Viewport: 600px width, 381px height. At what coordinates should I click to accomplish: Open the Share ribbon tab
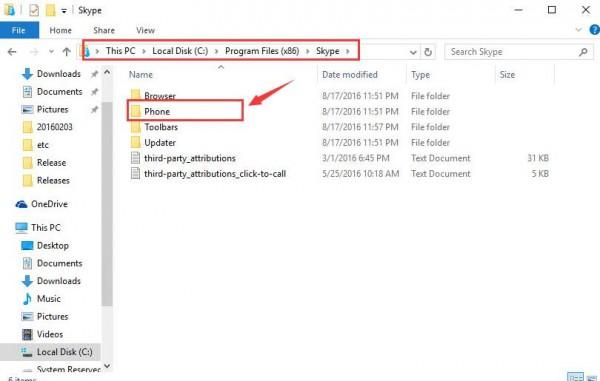(104, 30)
